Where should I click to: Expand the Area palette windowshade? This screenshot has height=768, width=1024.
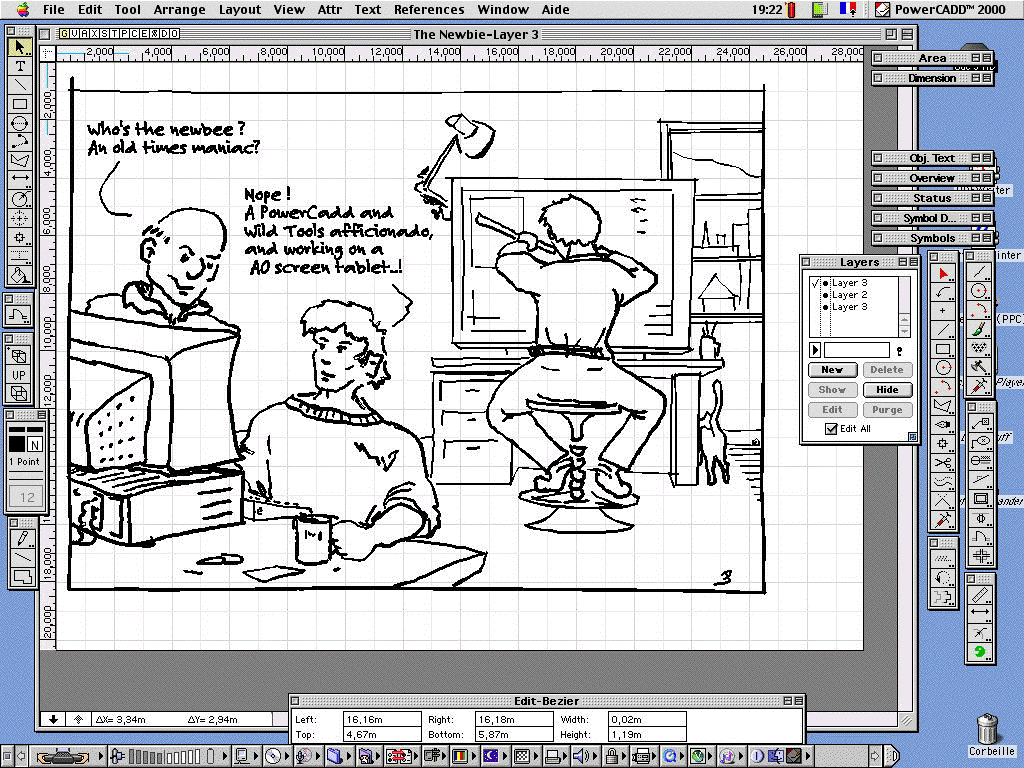[x=987, y=57]
